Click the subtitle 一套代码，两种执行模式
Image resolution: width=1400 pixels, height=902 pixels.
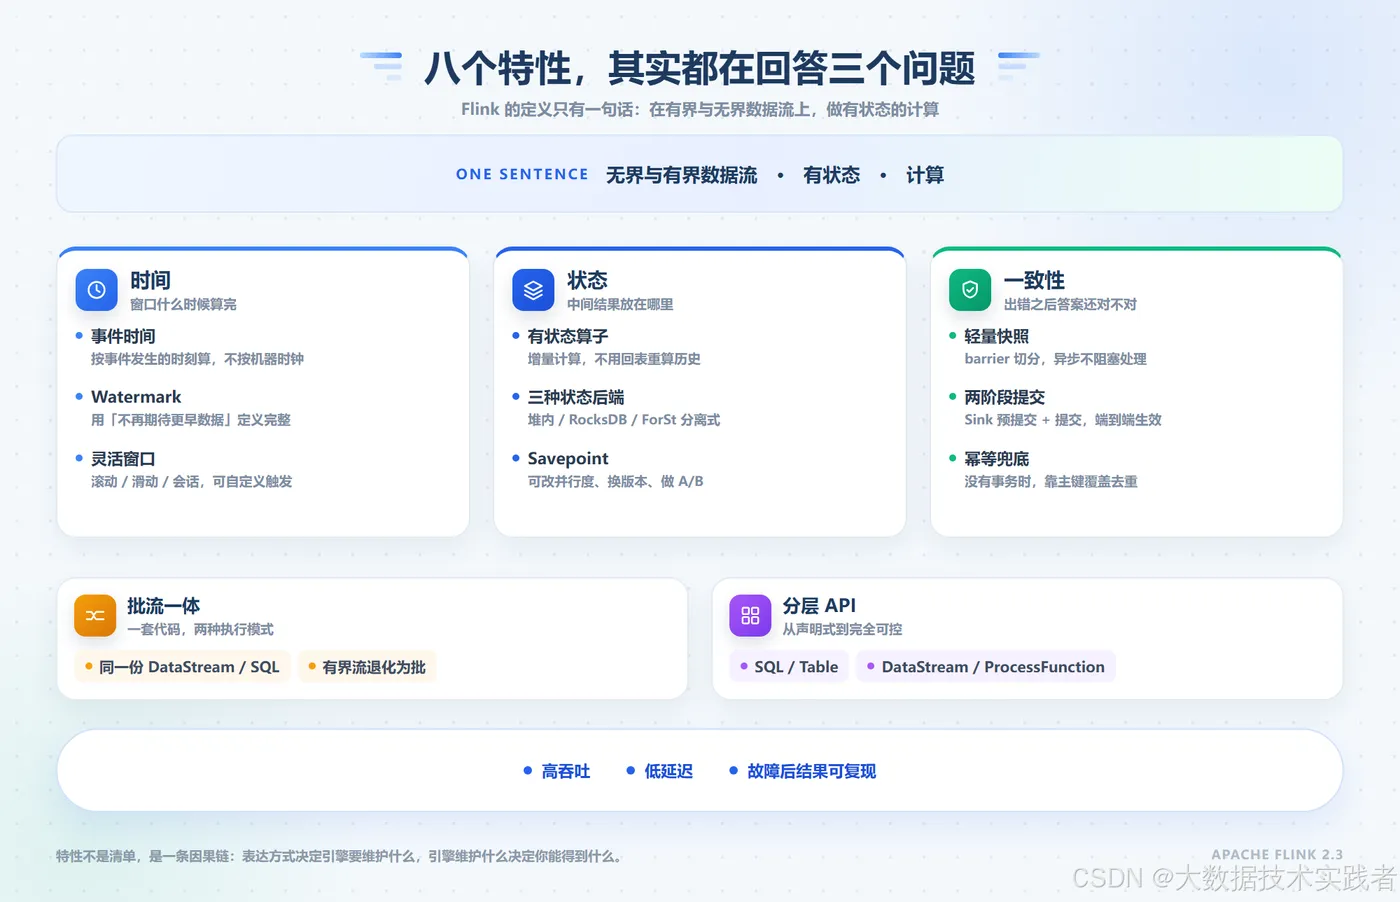(x=200, y=629)
